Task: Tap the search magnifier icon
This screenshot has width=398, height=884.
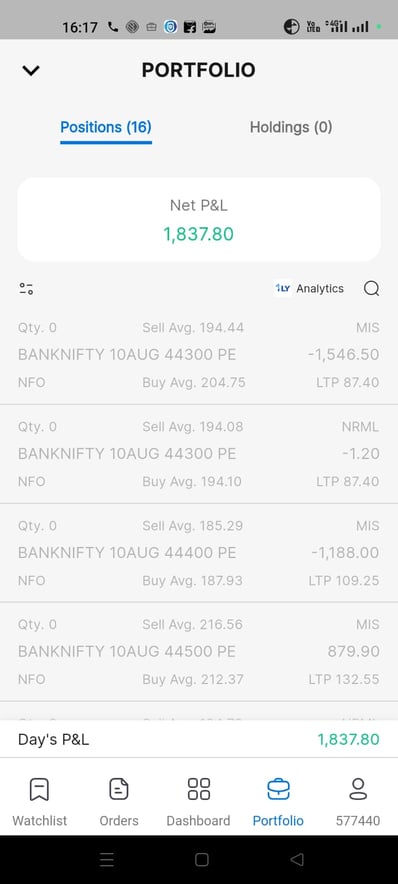Action: point(372,289)
